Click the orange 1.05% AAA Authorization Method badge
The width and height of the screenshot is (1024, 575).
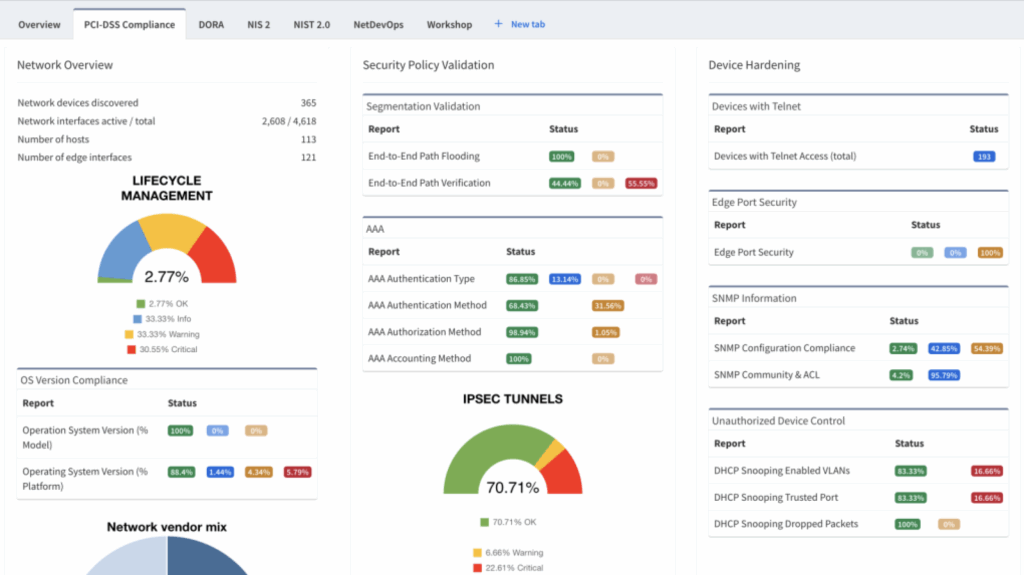(x=605, y=333)
